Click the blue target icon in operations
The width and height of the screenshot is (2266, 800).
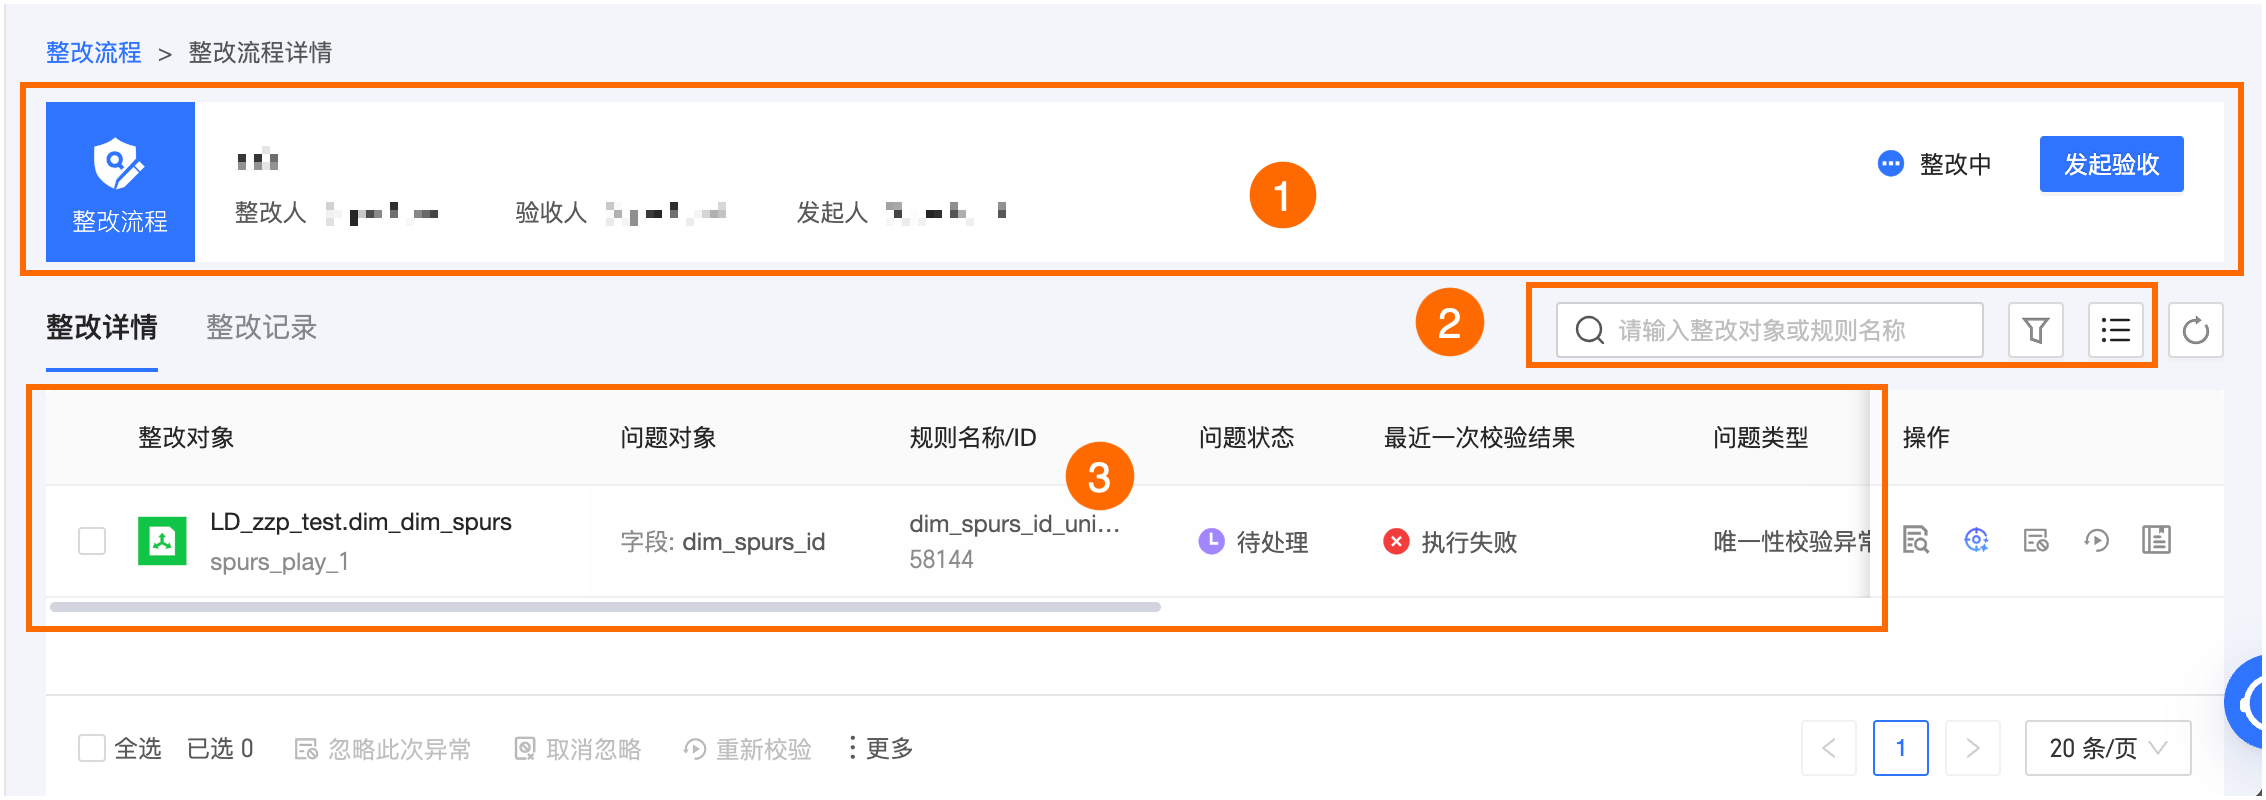coord(1976,540)
